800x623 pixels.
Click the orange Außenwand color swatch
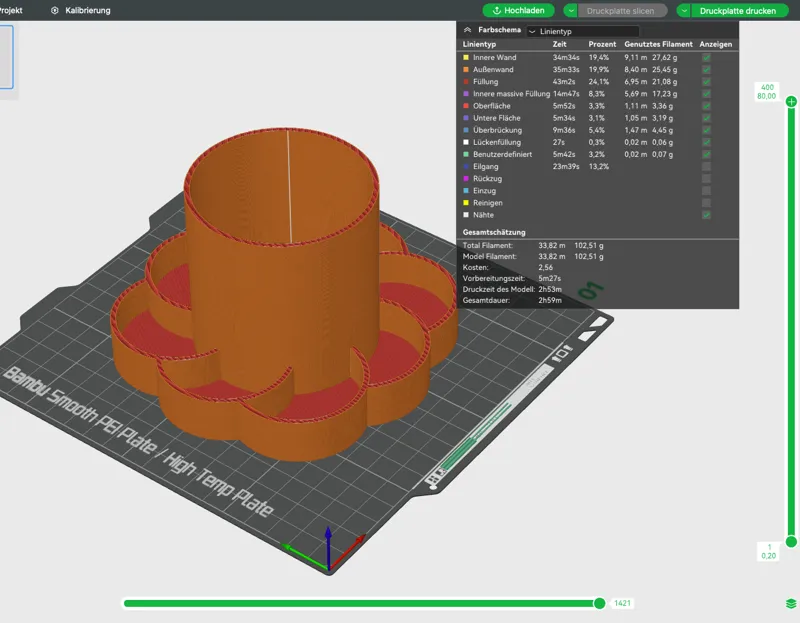pos(466,70)
